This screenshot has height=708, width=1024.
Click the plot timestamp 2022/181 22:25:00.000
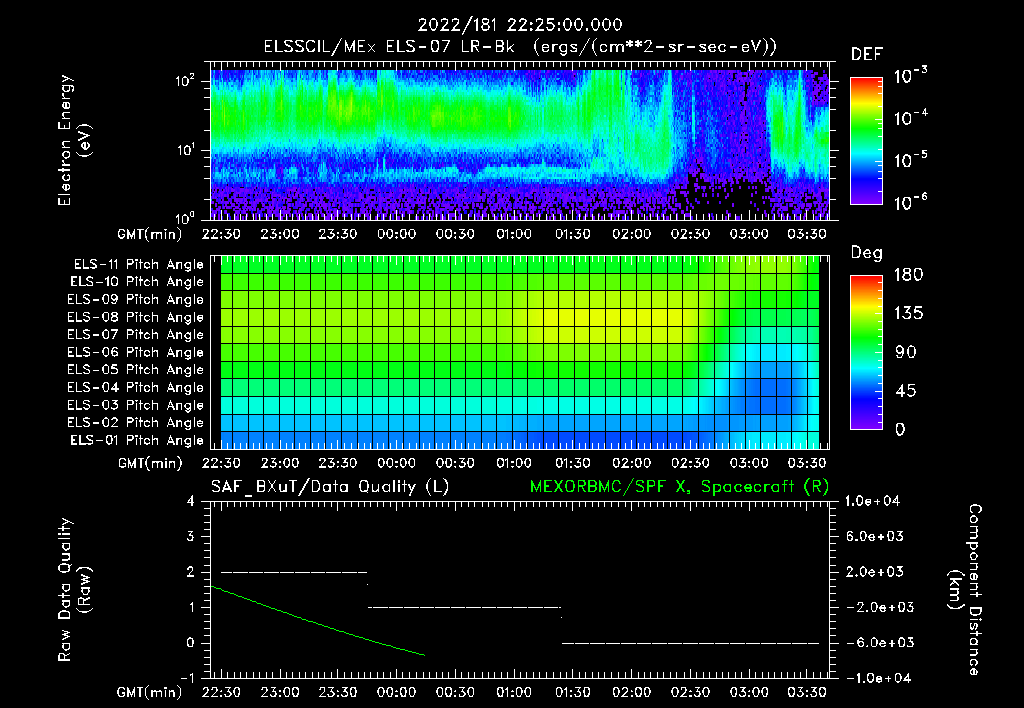520,25
